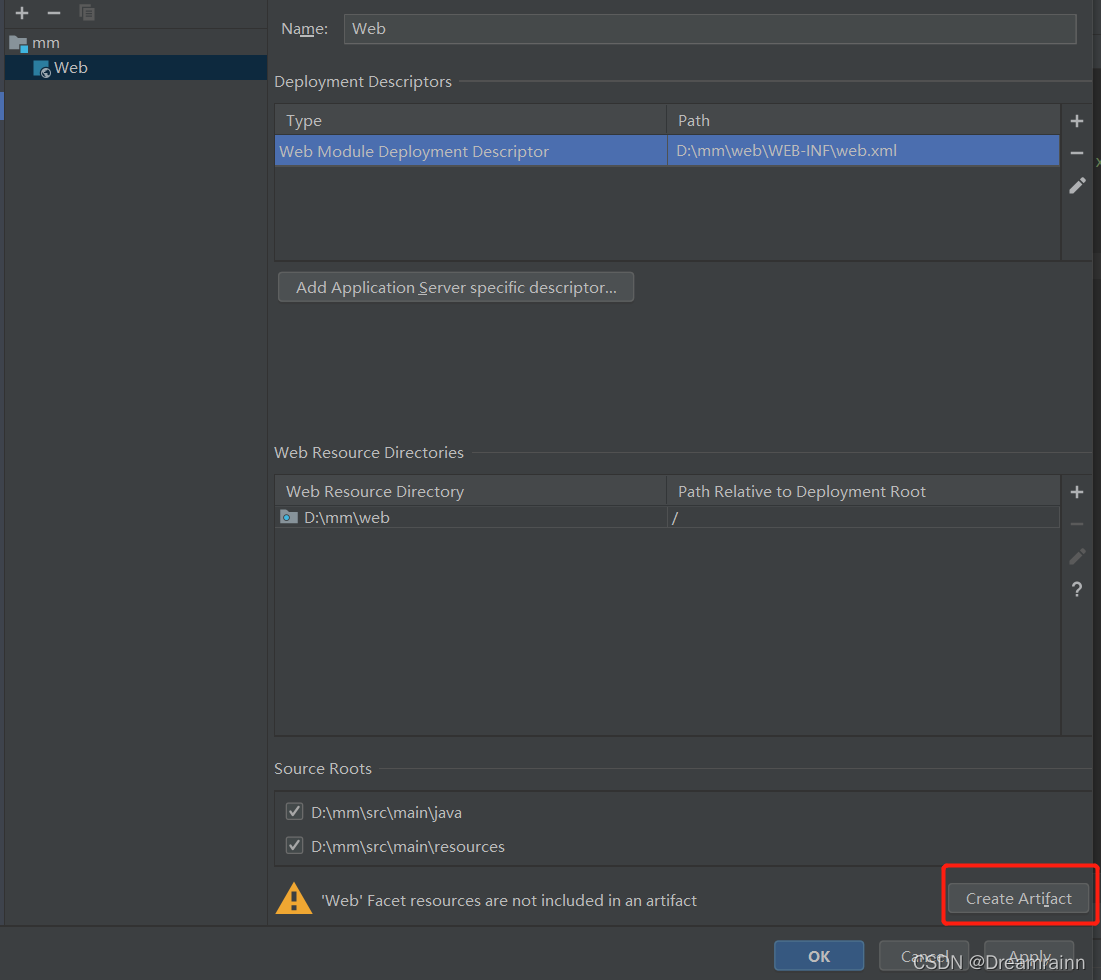Screen dimensions: 1101x980
Task: Remove the selected deployment descriptor
Action: pos(1076,152)
